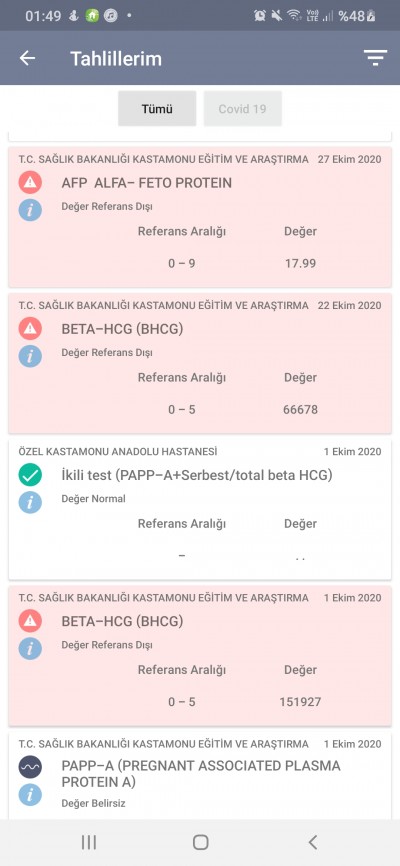The image size is (400, 866).
Task: Tap warning icon on 22 Ekim BETA-HCG card
Action: 30,329
